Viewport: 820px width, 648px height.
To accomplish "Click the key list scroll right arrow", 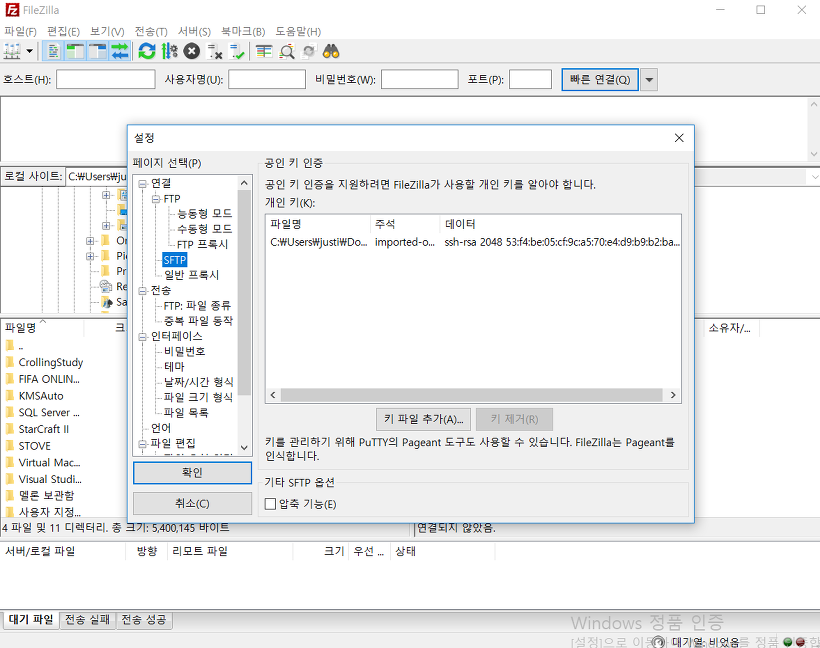I will point(673,395).
